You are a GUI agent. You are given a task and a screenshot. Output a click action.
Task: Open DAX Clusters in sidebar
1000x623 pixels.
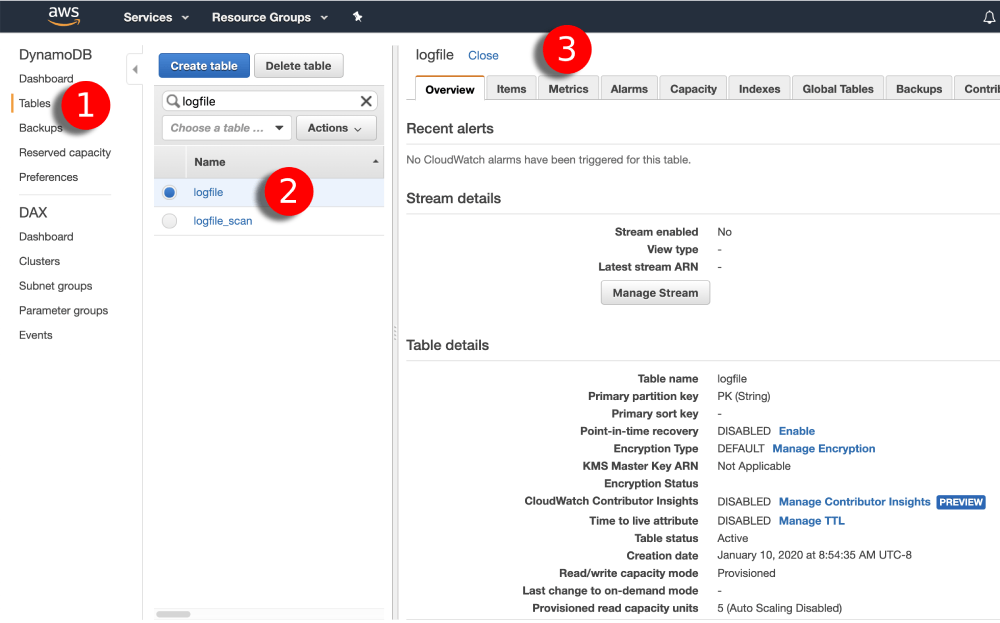[40, 261]
